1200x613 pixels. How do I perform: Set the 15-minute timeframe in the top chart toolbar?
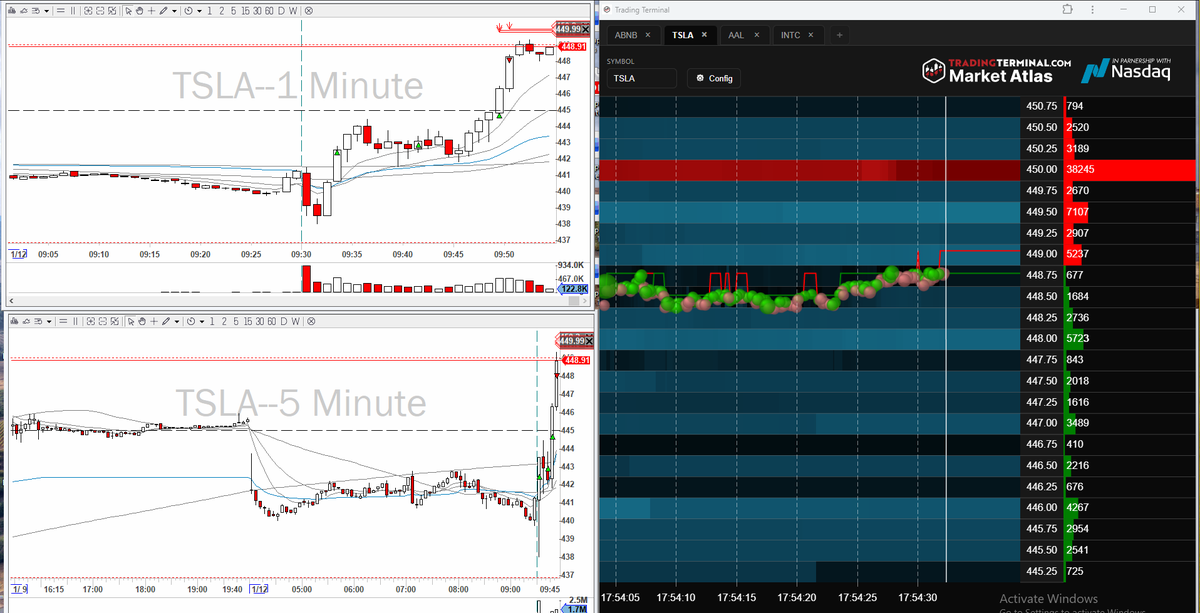tap(245, 11)
